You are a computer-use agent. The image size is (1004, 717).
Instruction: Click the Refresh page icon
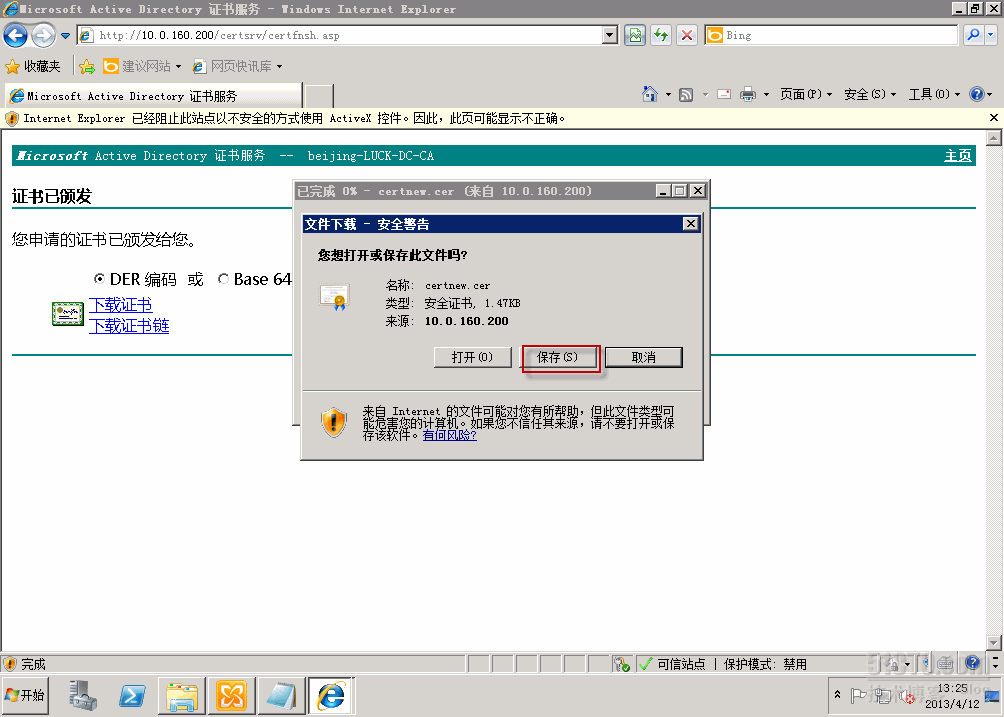coord(661,35)
